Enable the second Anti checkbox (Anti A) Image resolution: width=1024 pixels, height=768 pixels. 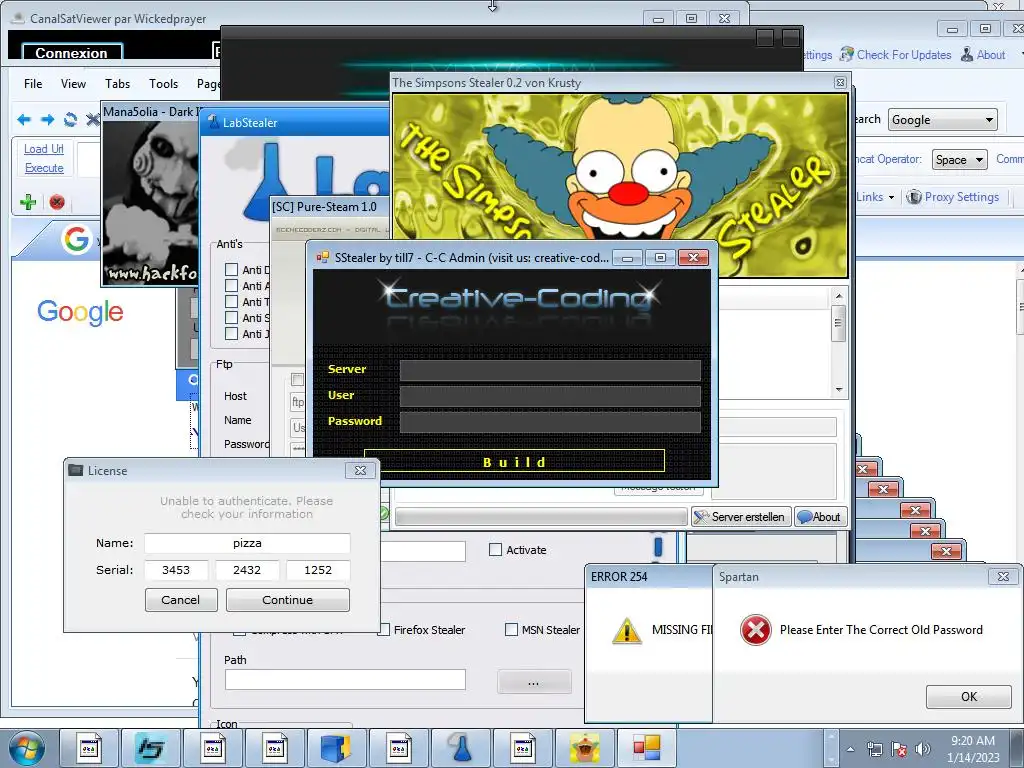231,285
